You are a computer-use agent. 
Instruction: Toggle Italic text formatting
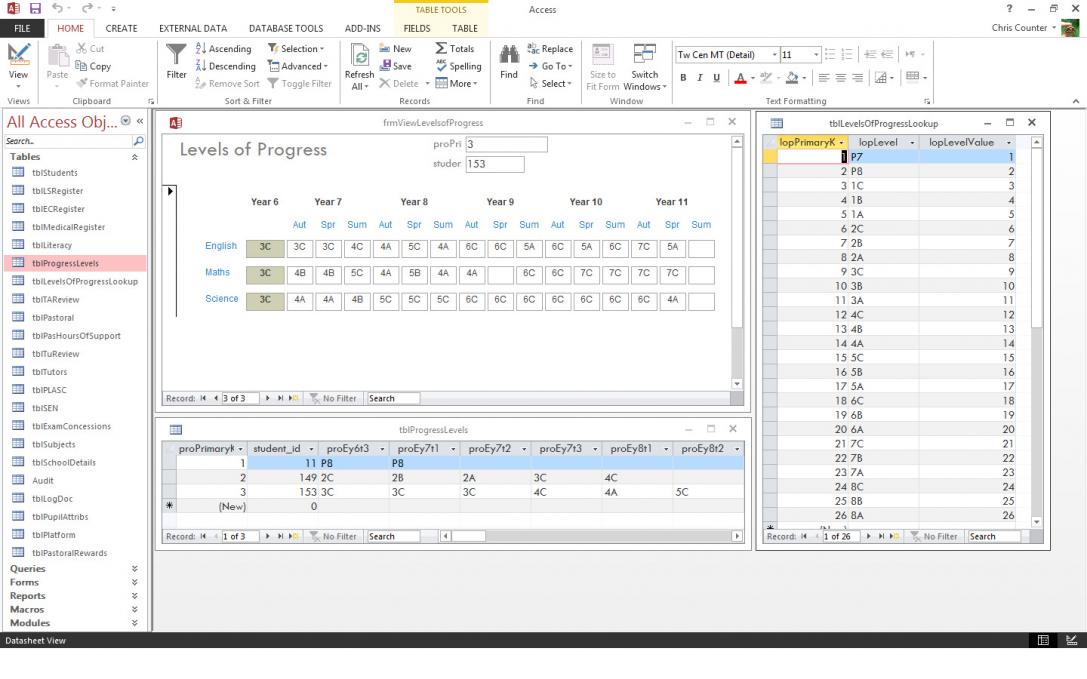click(700, 77)
